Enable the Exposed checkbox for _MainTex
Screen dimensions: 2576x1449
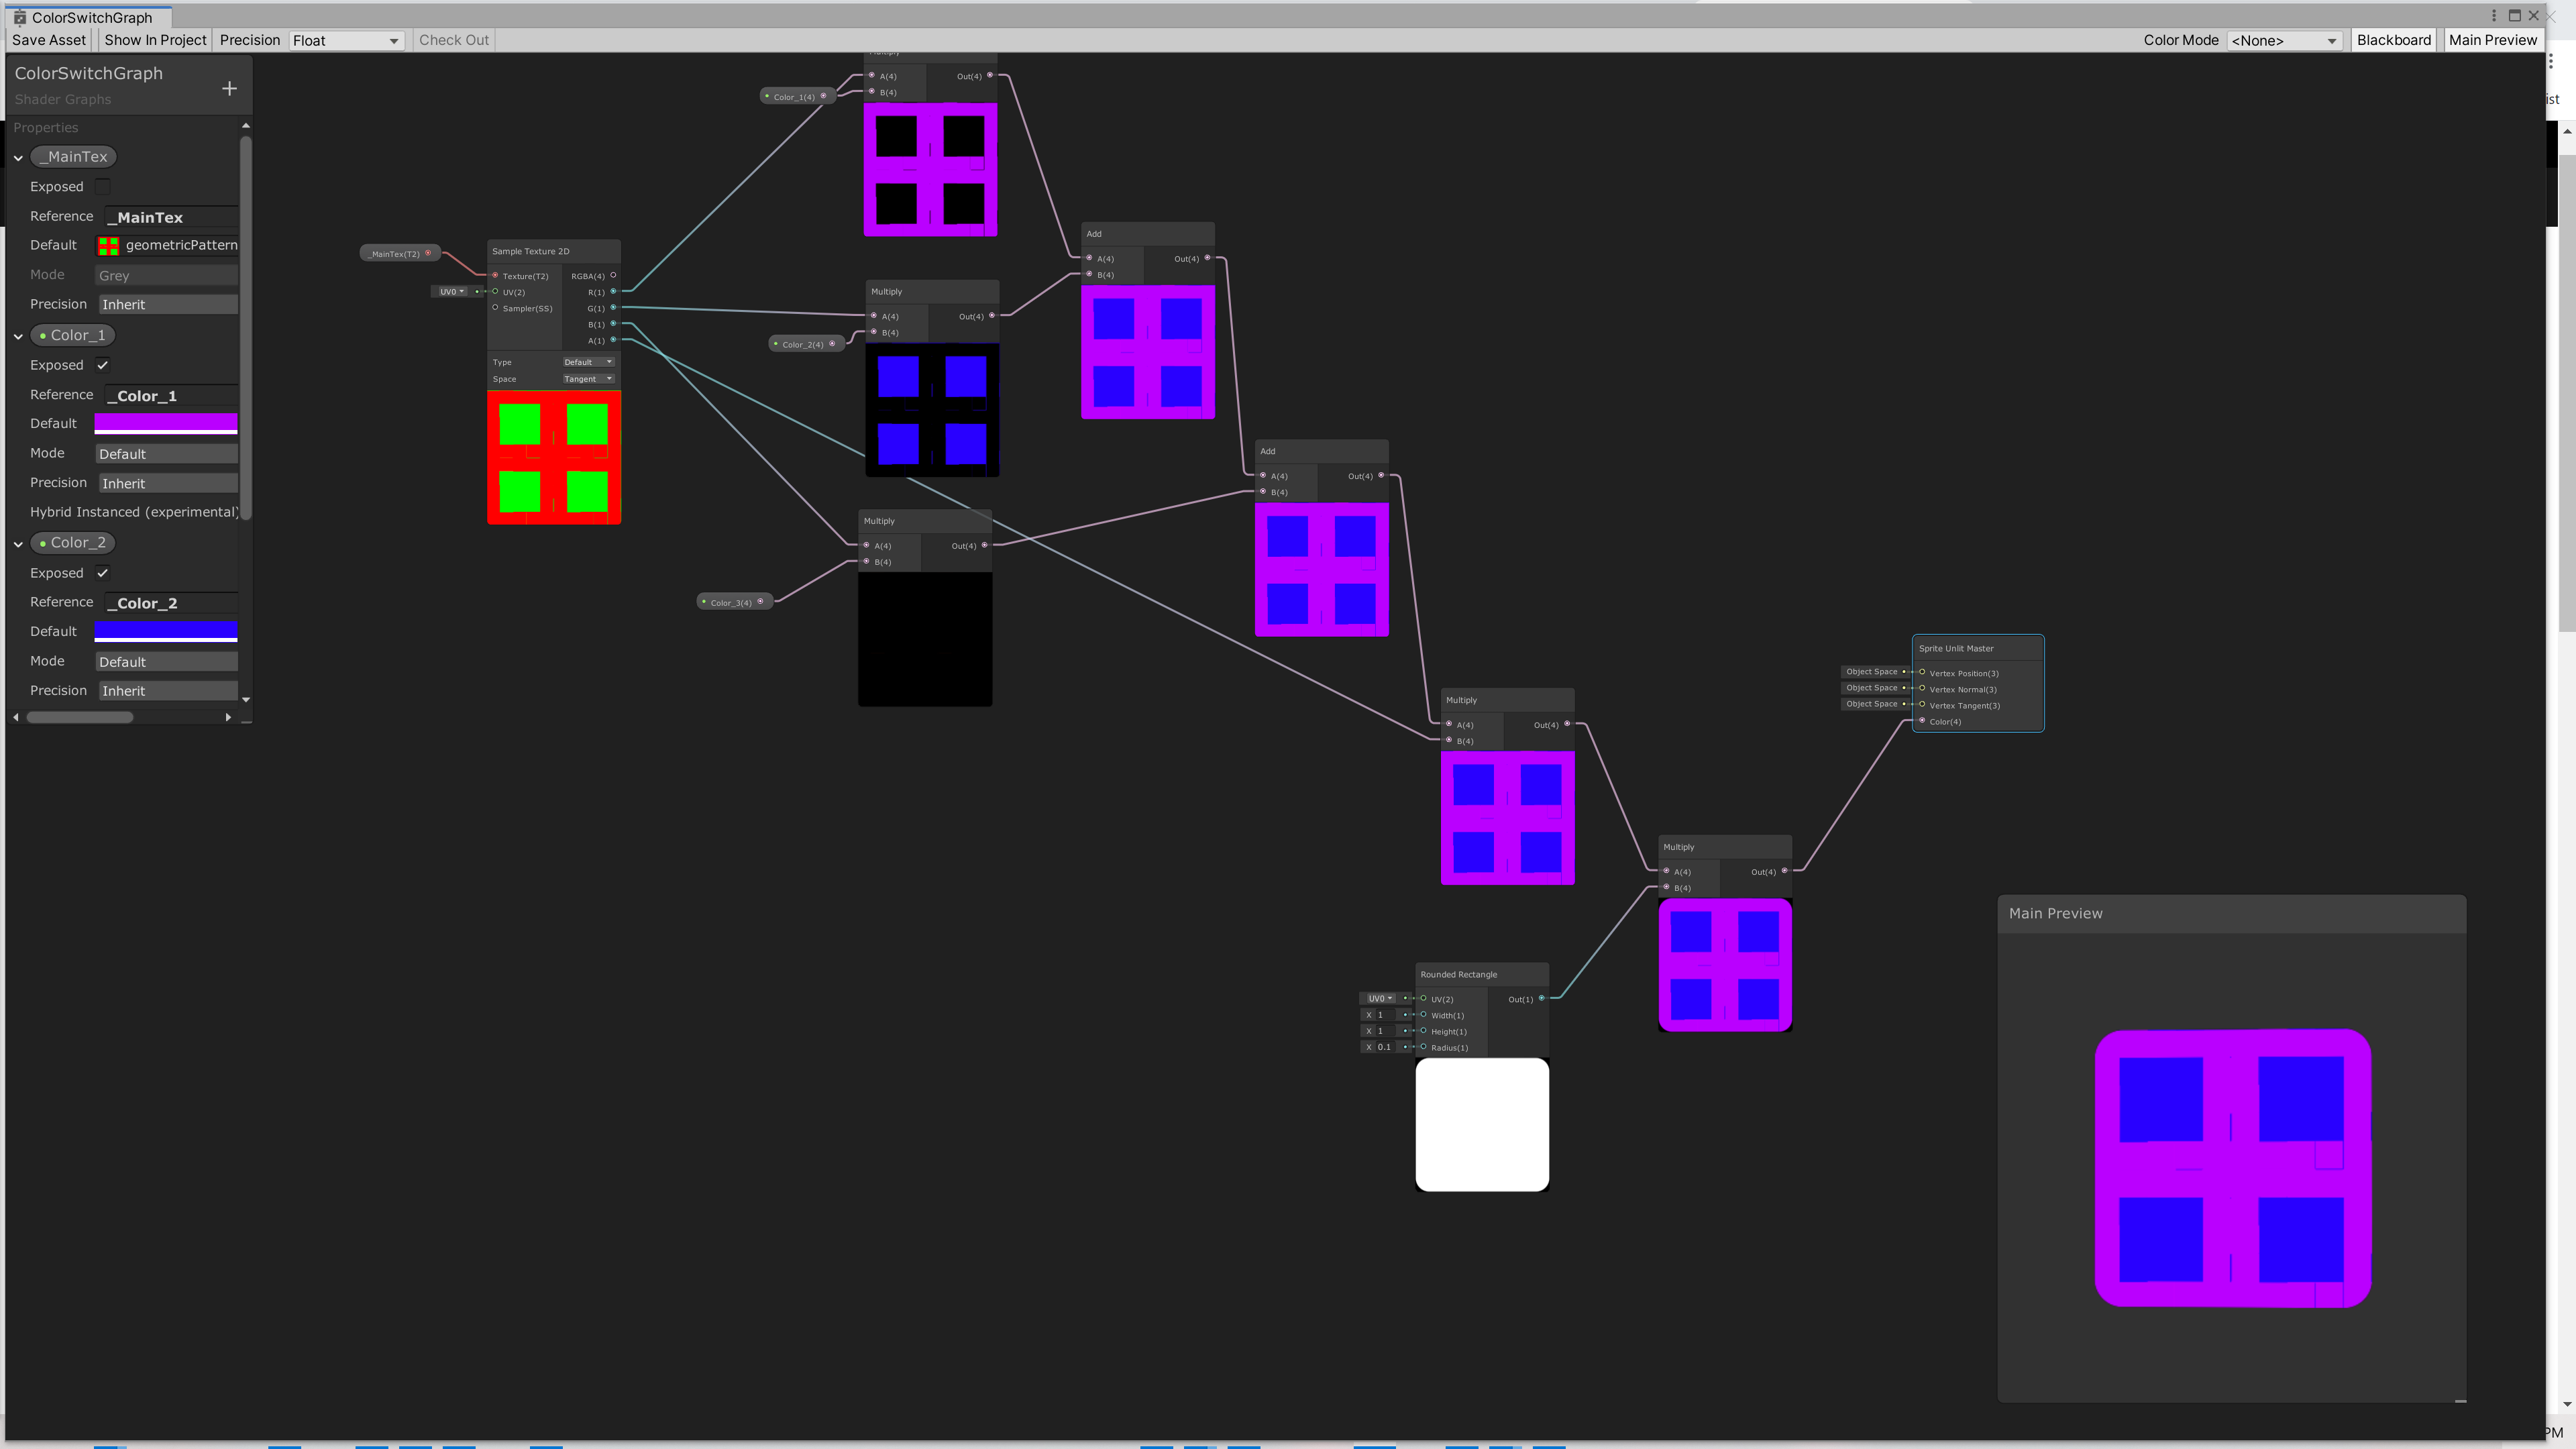[102, 187]
